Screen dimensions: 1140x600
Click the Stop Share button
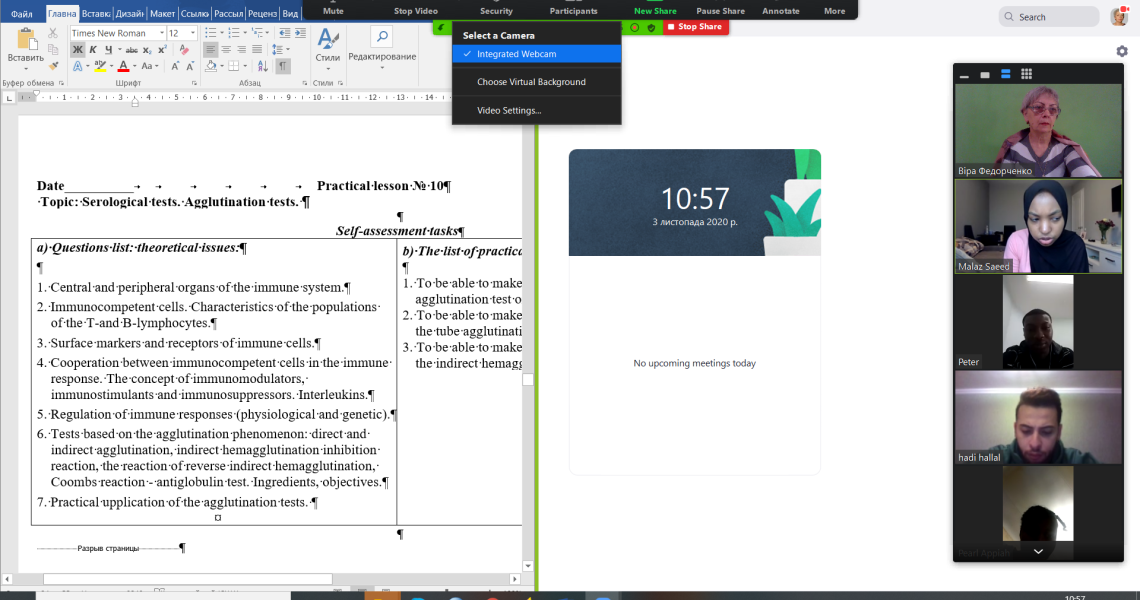point(696,27)
